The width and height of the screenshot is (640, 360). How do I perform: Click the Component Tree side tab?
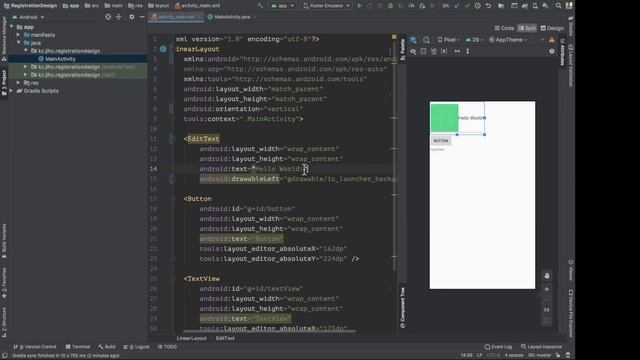[402, 307]
